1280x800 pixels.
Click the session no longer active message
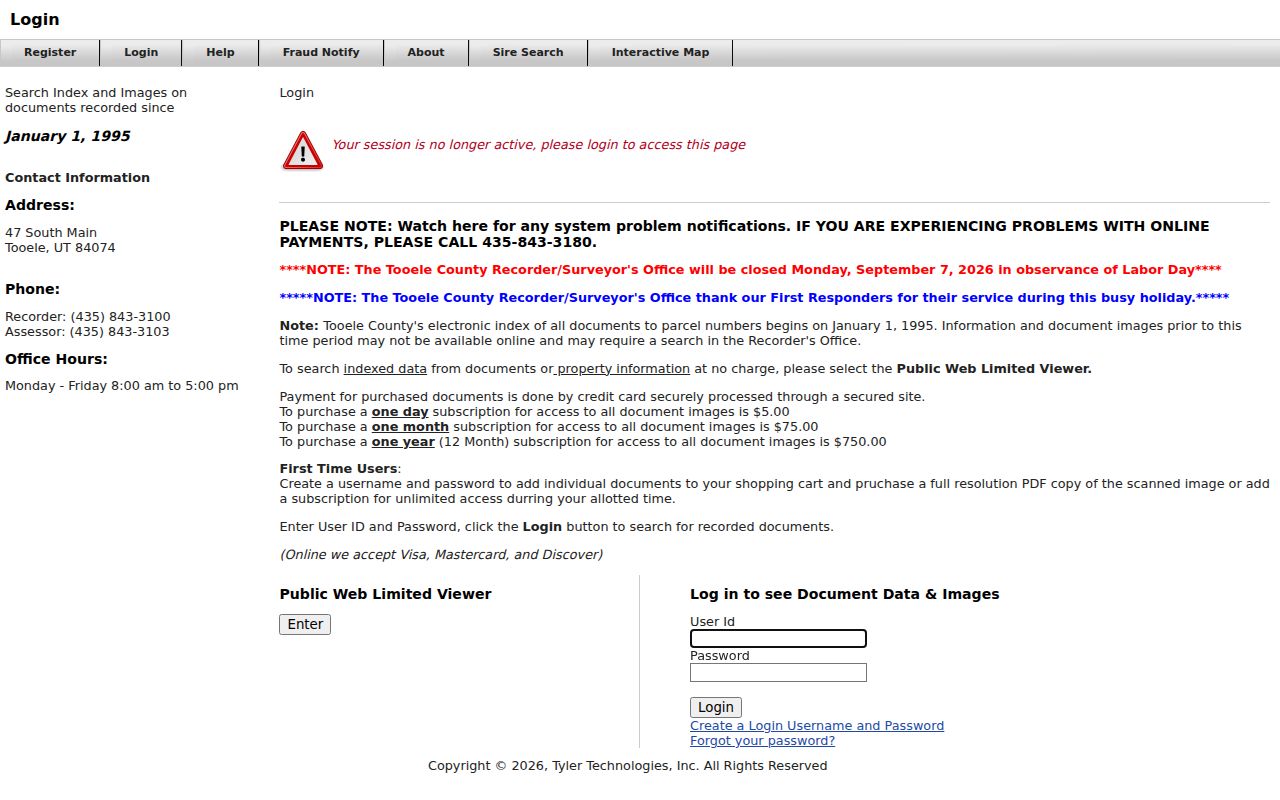pos(539,145)
